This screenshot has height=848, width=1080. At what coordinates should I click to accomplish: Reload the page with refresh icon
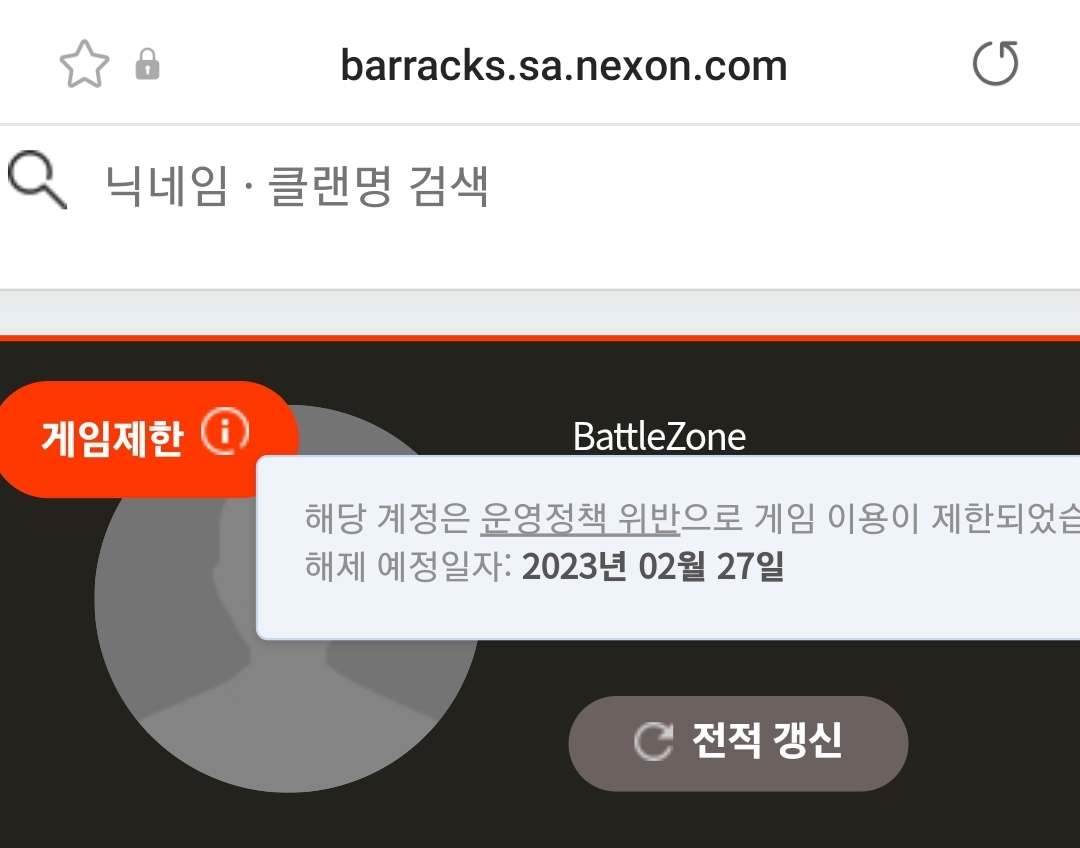coord(995,64)
